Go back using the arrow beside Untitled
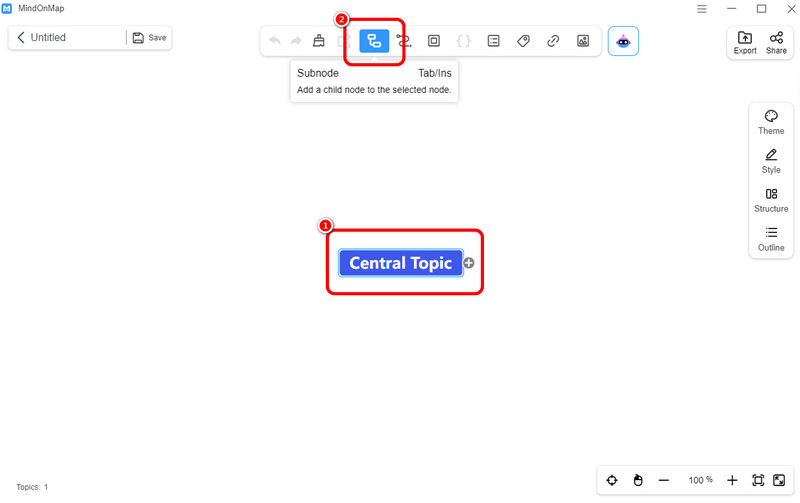The image size is (800, 503). (x=21, y=37)
